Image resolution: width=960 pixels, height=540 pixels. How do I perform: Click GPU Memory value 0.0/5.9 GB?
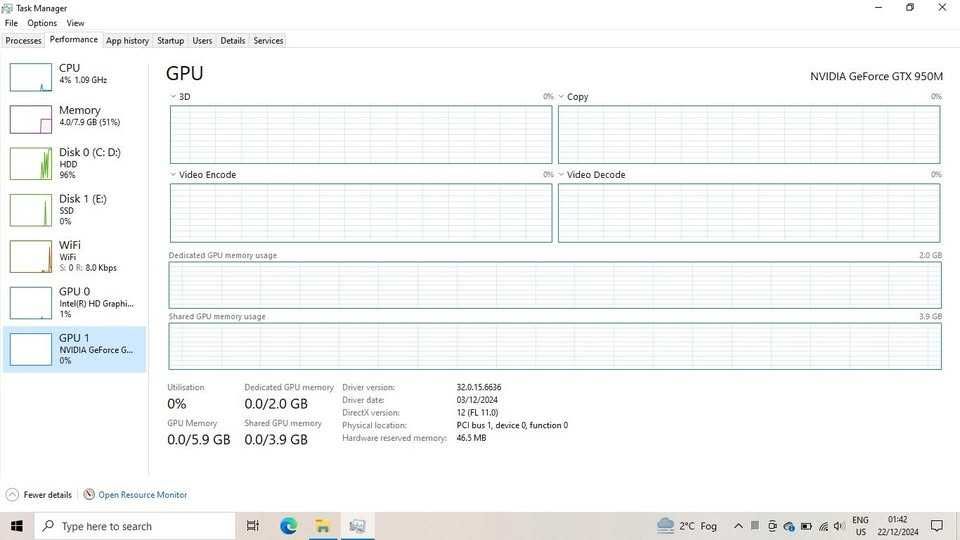[x=198, y=440]
